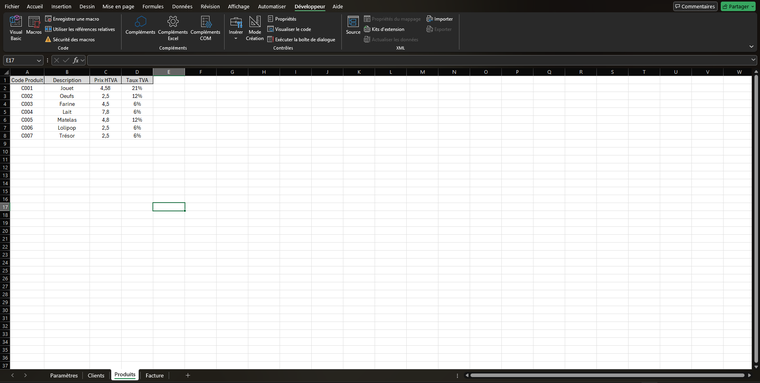Open the Macros list
This screenshot has width=760, height=383.
click(34, 26)
